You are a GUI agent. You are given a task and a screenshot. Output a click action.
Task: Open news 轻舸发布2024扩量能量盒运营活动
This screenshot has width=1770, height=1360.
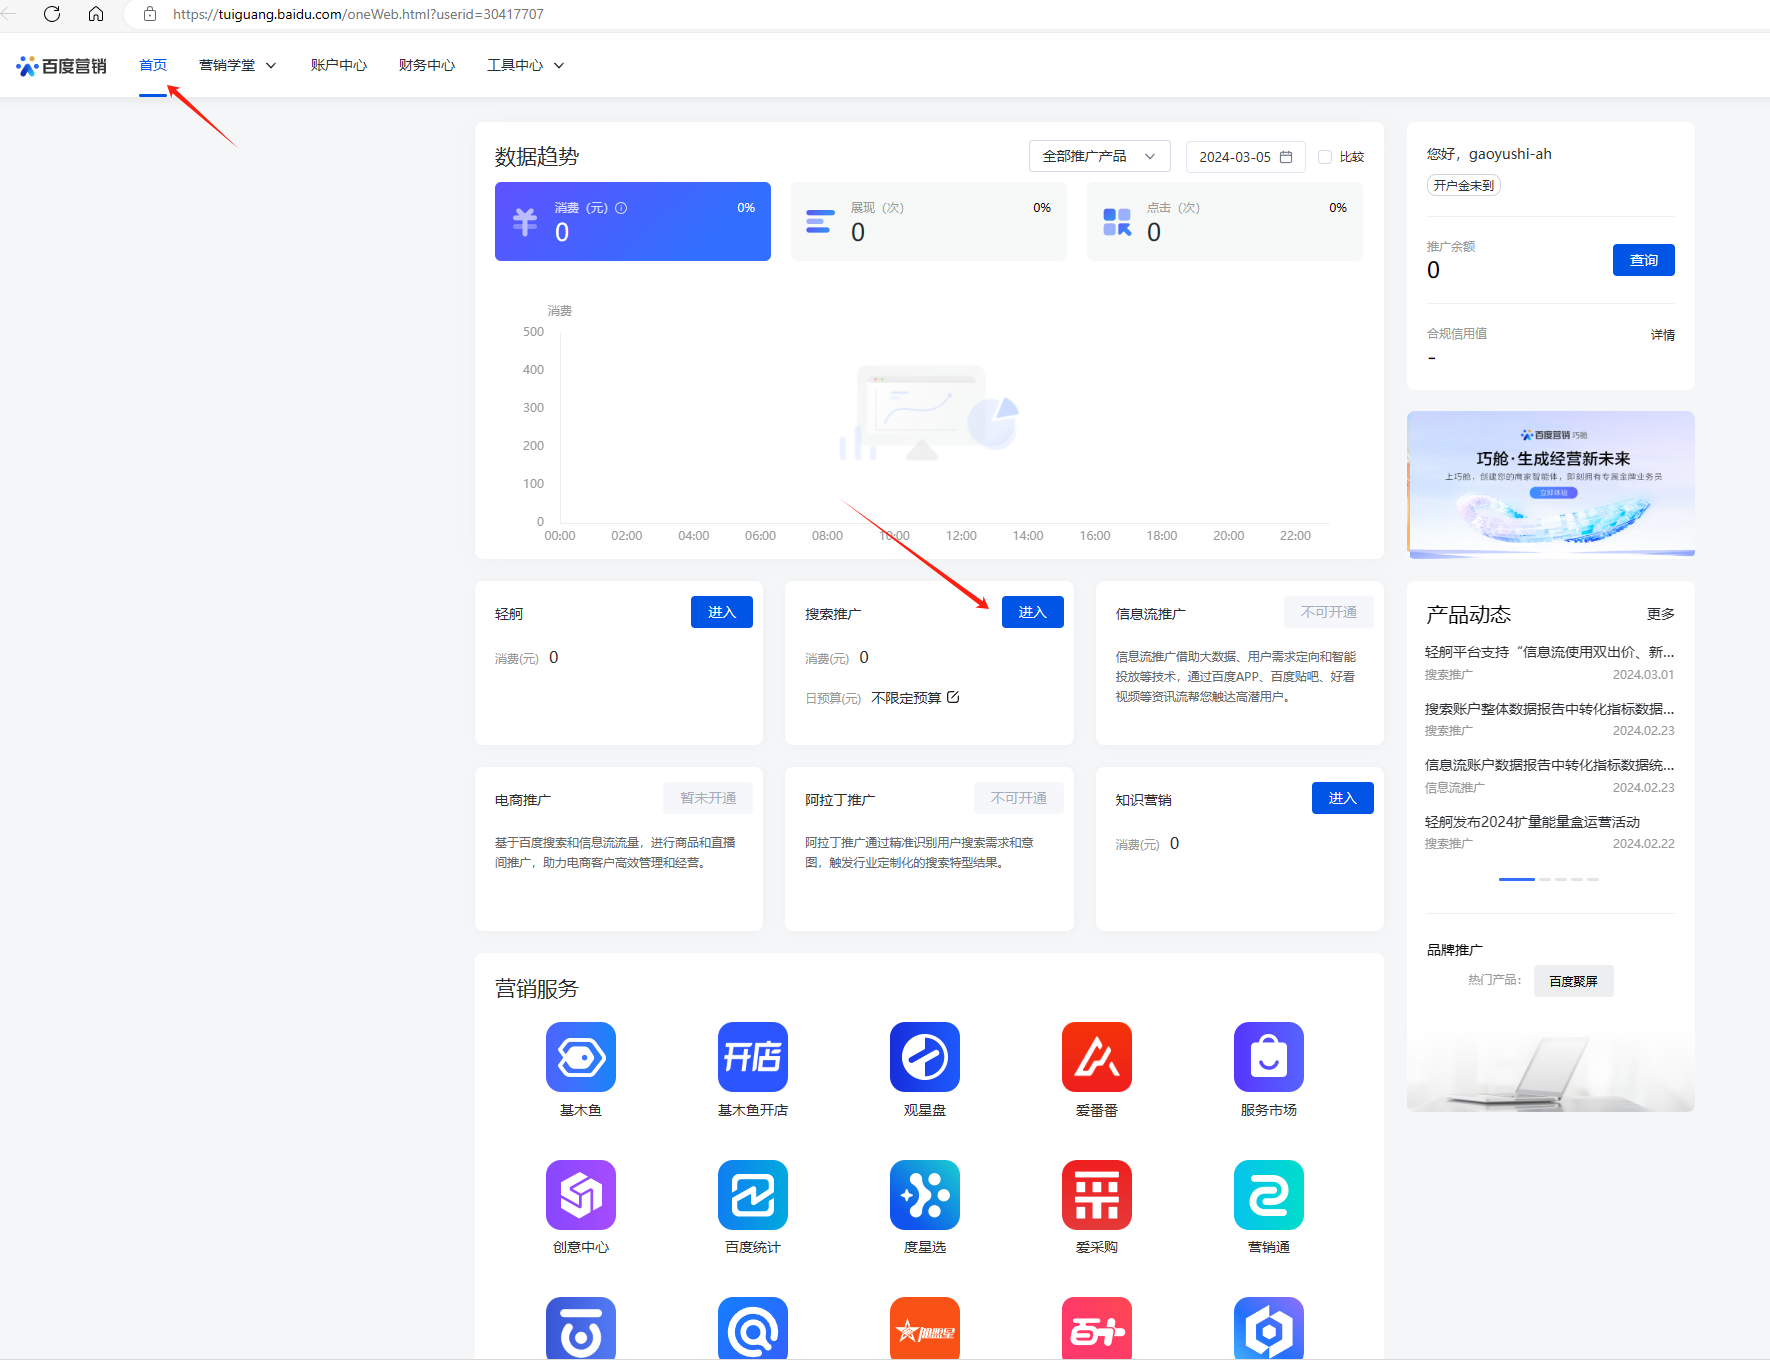click(1533, 822)
